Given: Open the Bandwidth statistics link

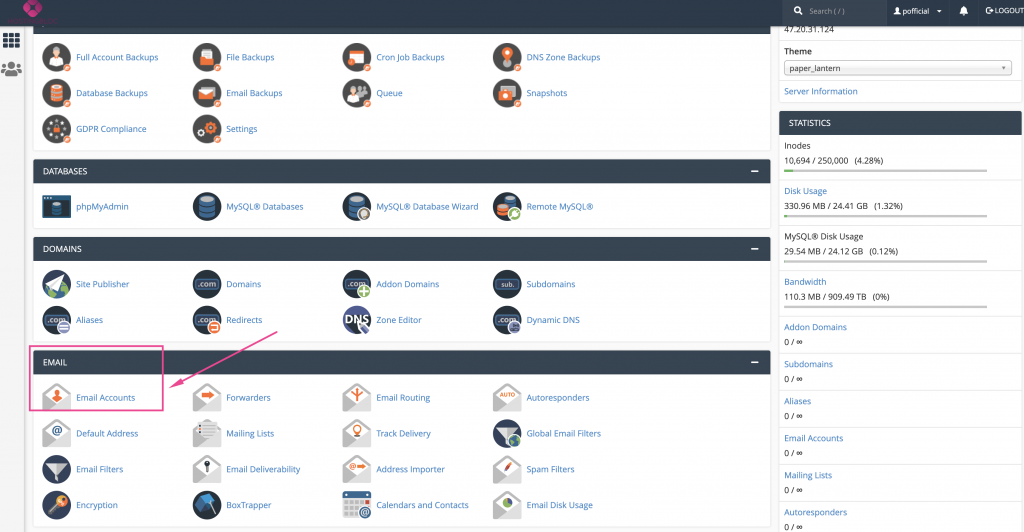Looking at the screenshot, I should pyautogui.click(x=805, y=282).
